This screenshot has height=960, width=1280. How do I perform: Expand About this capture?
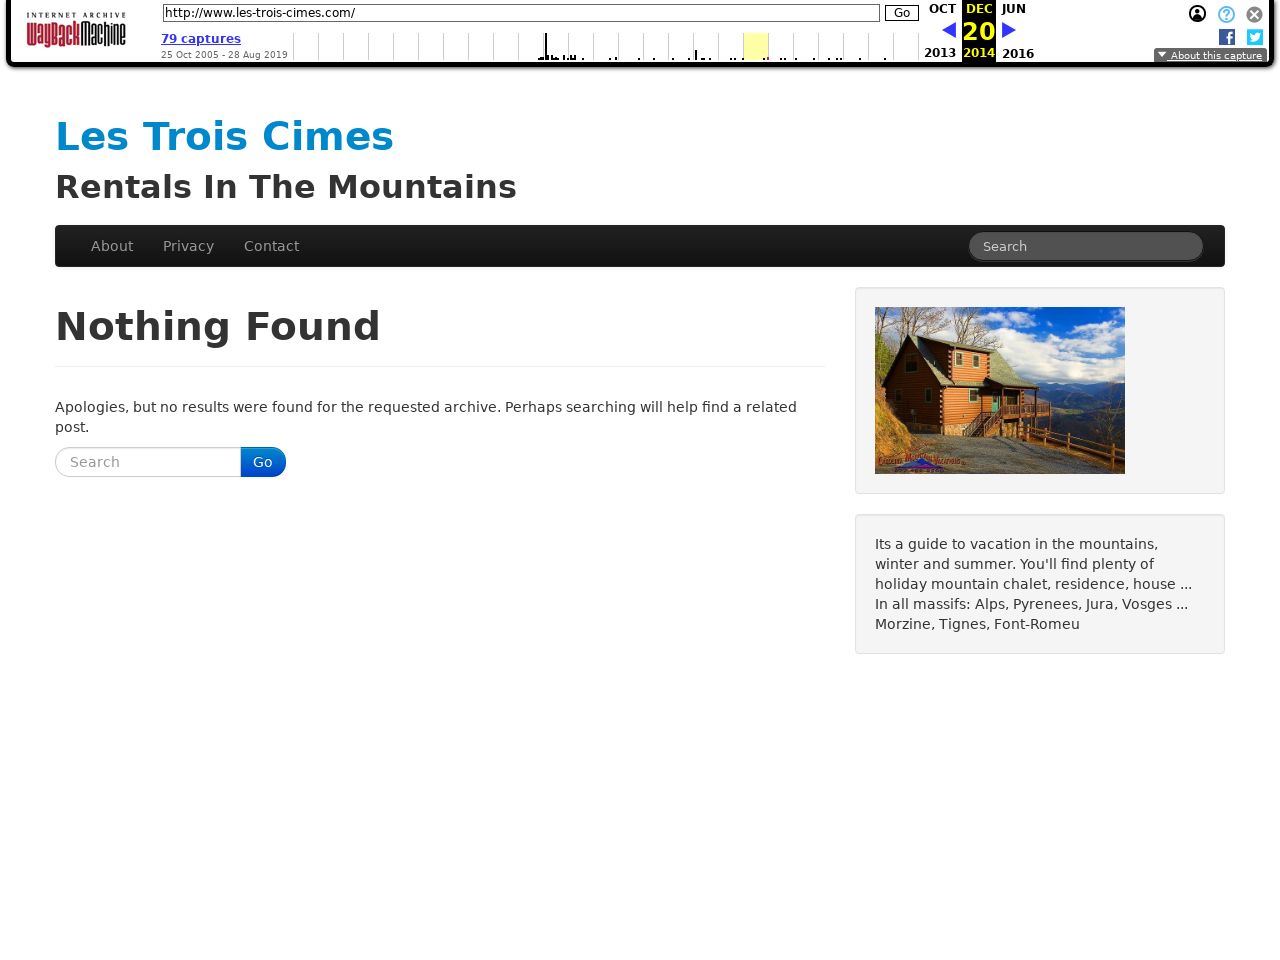coord(1210,56)
